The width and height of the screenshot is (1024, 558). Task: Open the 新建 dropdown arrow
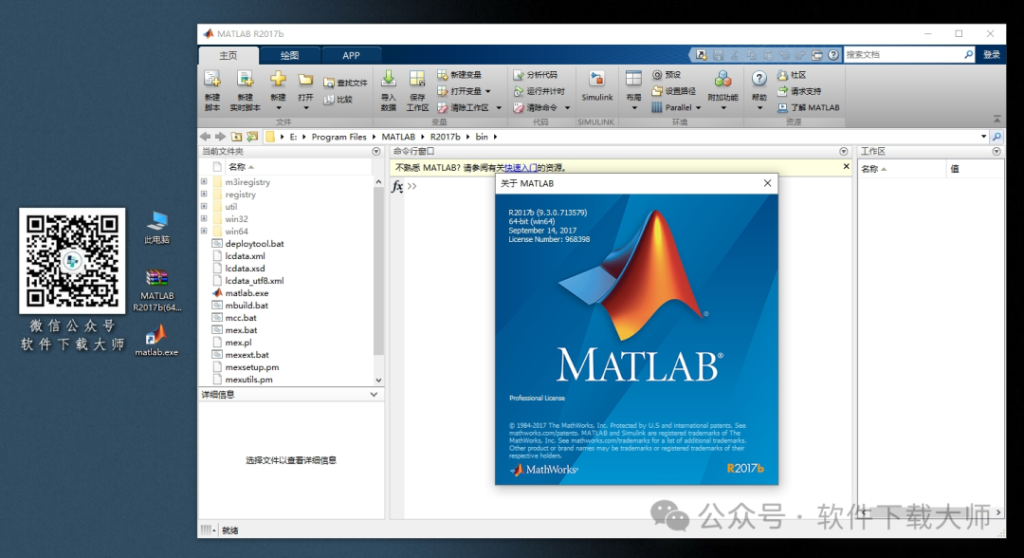coord(278,108)
